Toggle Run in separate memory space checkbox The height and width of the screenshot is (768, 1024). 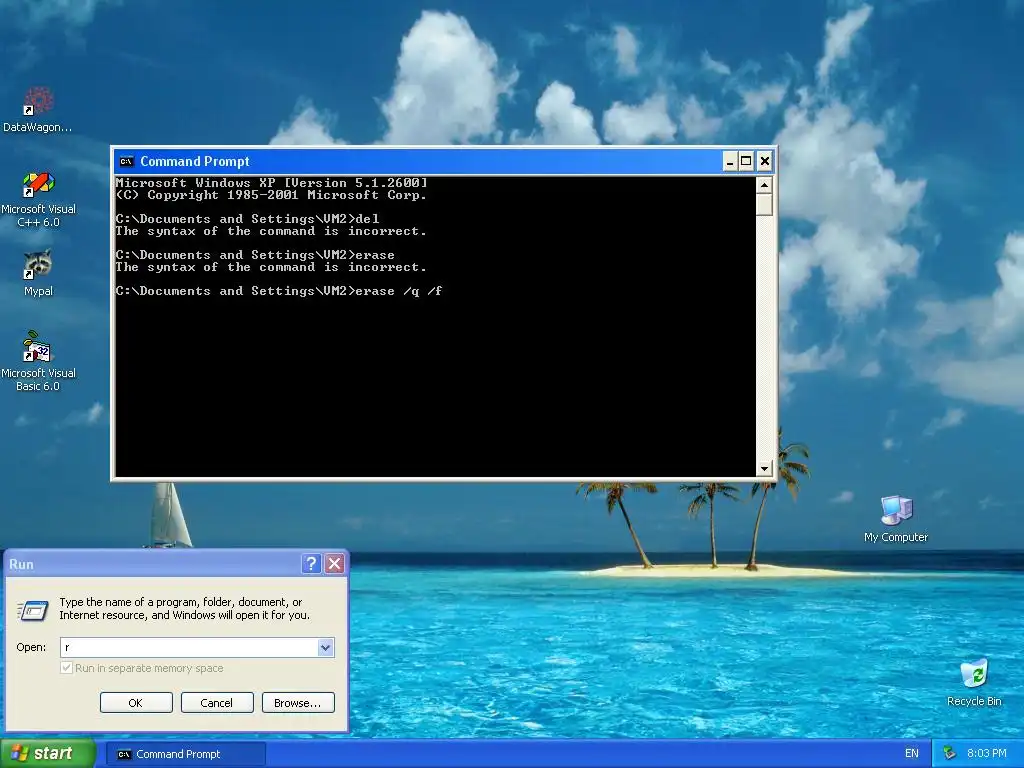(x=66, y=668)
